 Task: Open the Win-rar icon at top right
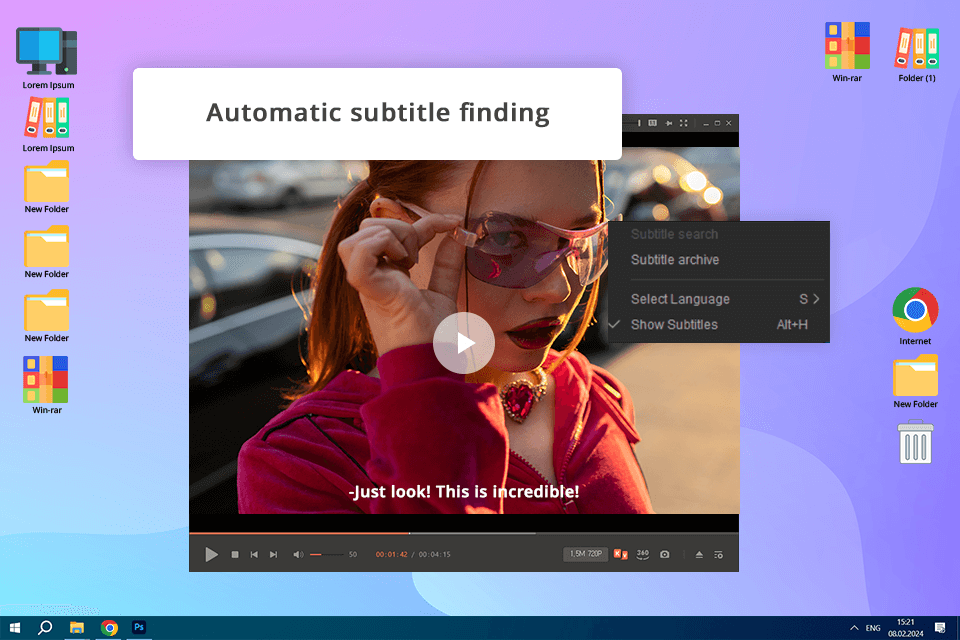pyautogui.click(x=847, y=52)
